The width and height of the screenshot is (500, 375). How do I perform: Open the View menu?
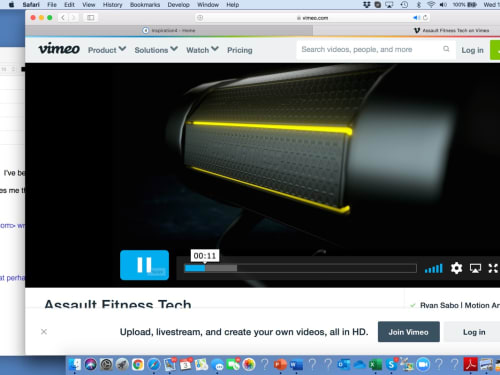89,5
